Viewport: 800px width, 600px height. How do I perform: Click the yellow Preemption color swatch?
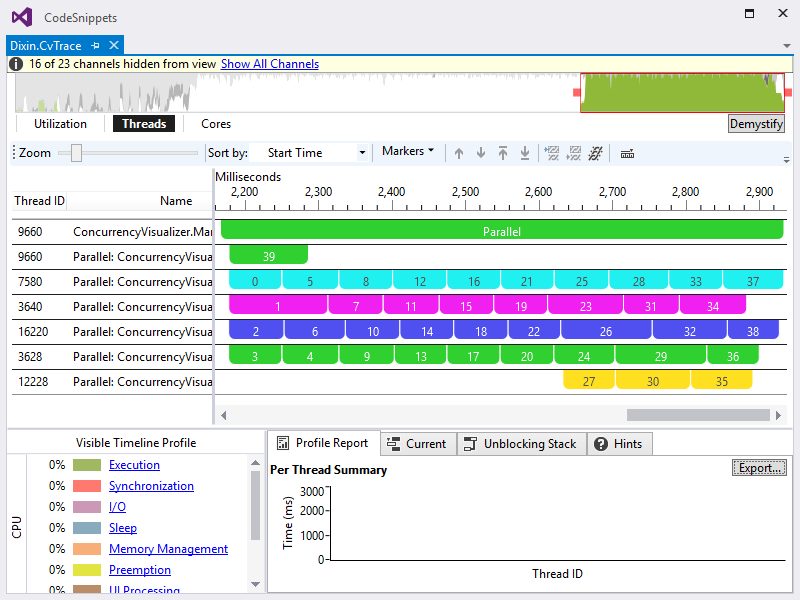pyautogui.click(x=87, y=569)
